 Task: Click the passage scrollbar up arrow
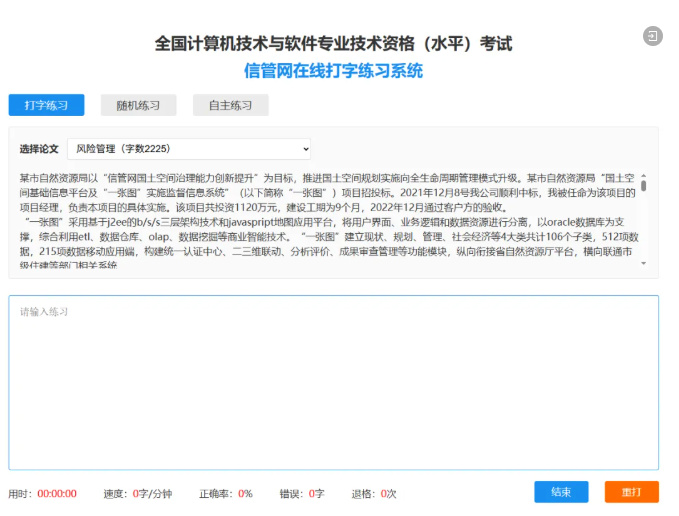644,176
